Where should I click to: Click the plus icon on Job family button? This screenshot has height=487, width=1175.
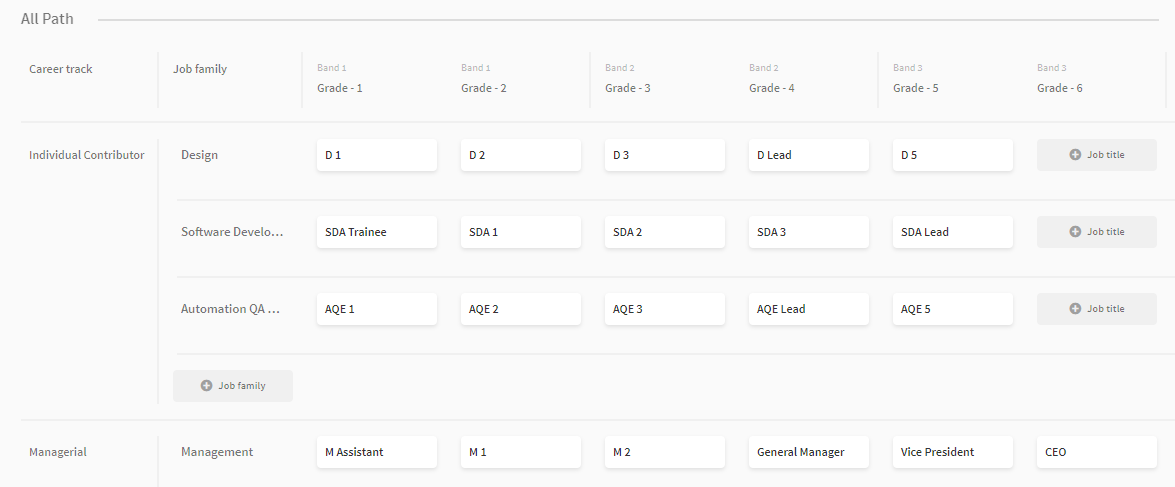[x=206, y=386]
